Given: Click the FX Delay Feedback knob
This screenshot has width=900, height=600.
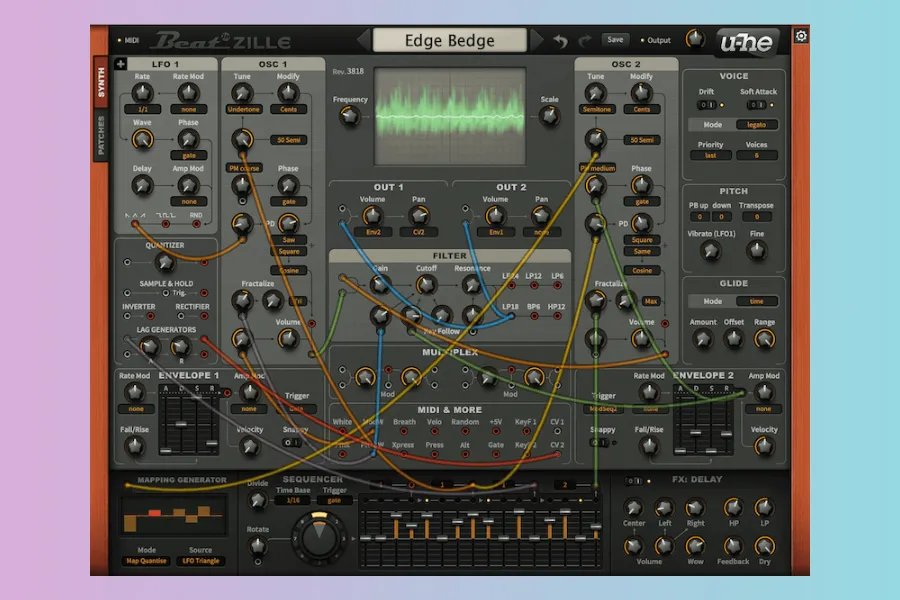Looking at the screenshot, I should [732, 545].
